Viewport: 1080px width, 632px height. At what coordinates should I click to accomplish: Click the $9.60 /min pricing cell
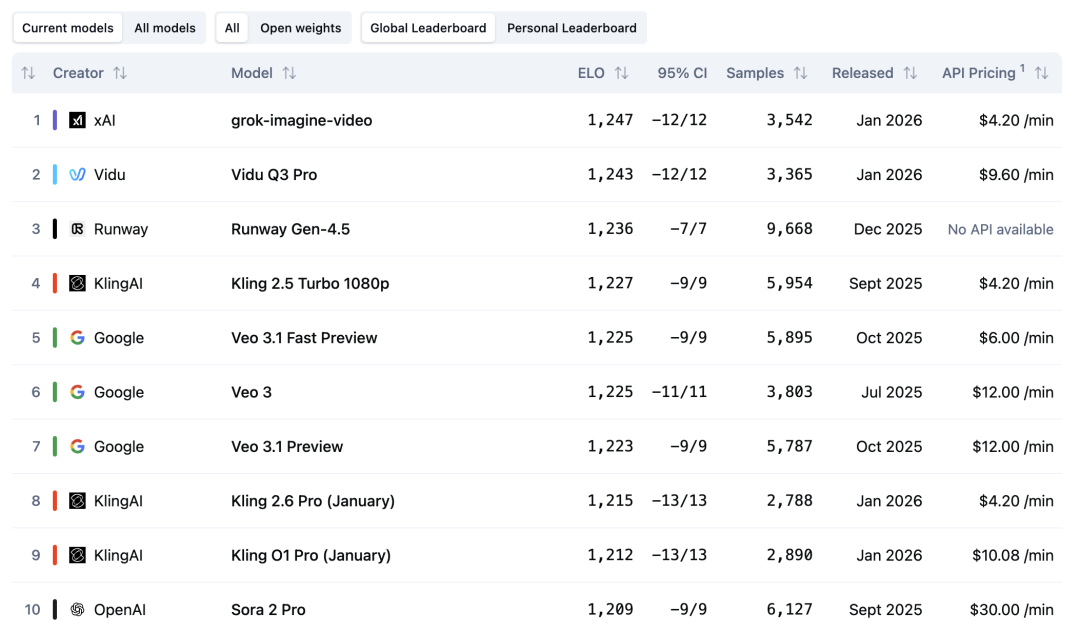[x=1016, y=175]
